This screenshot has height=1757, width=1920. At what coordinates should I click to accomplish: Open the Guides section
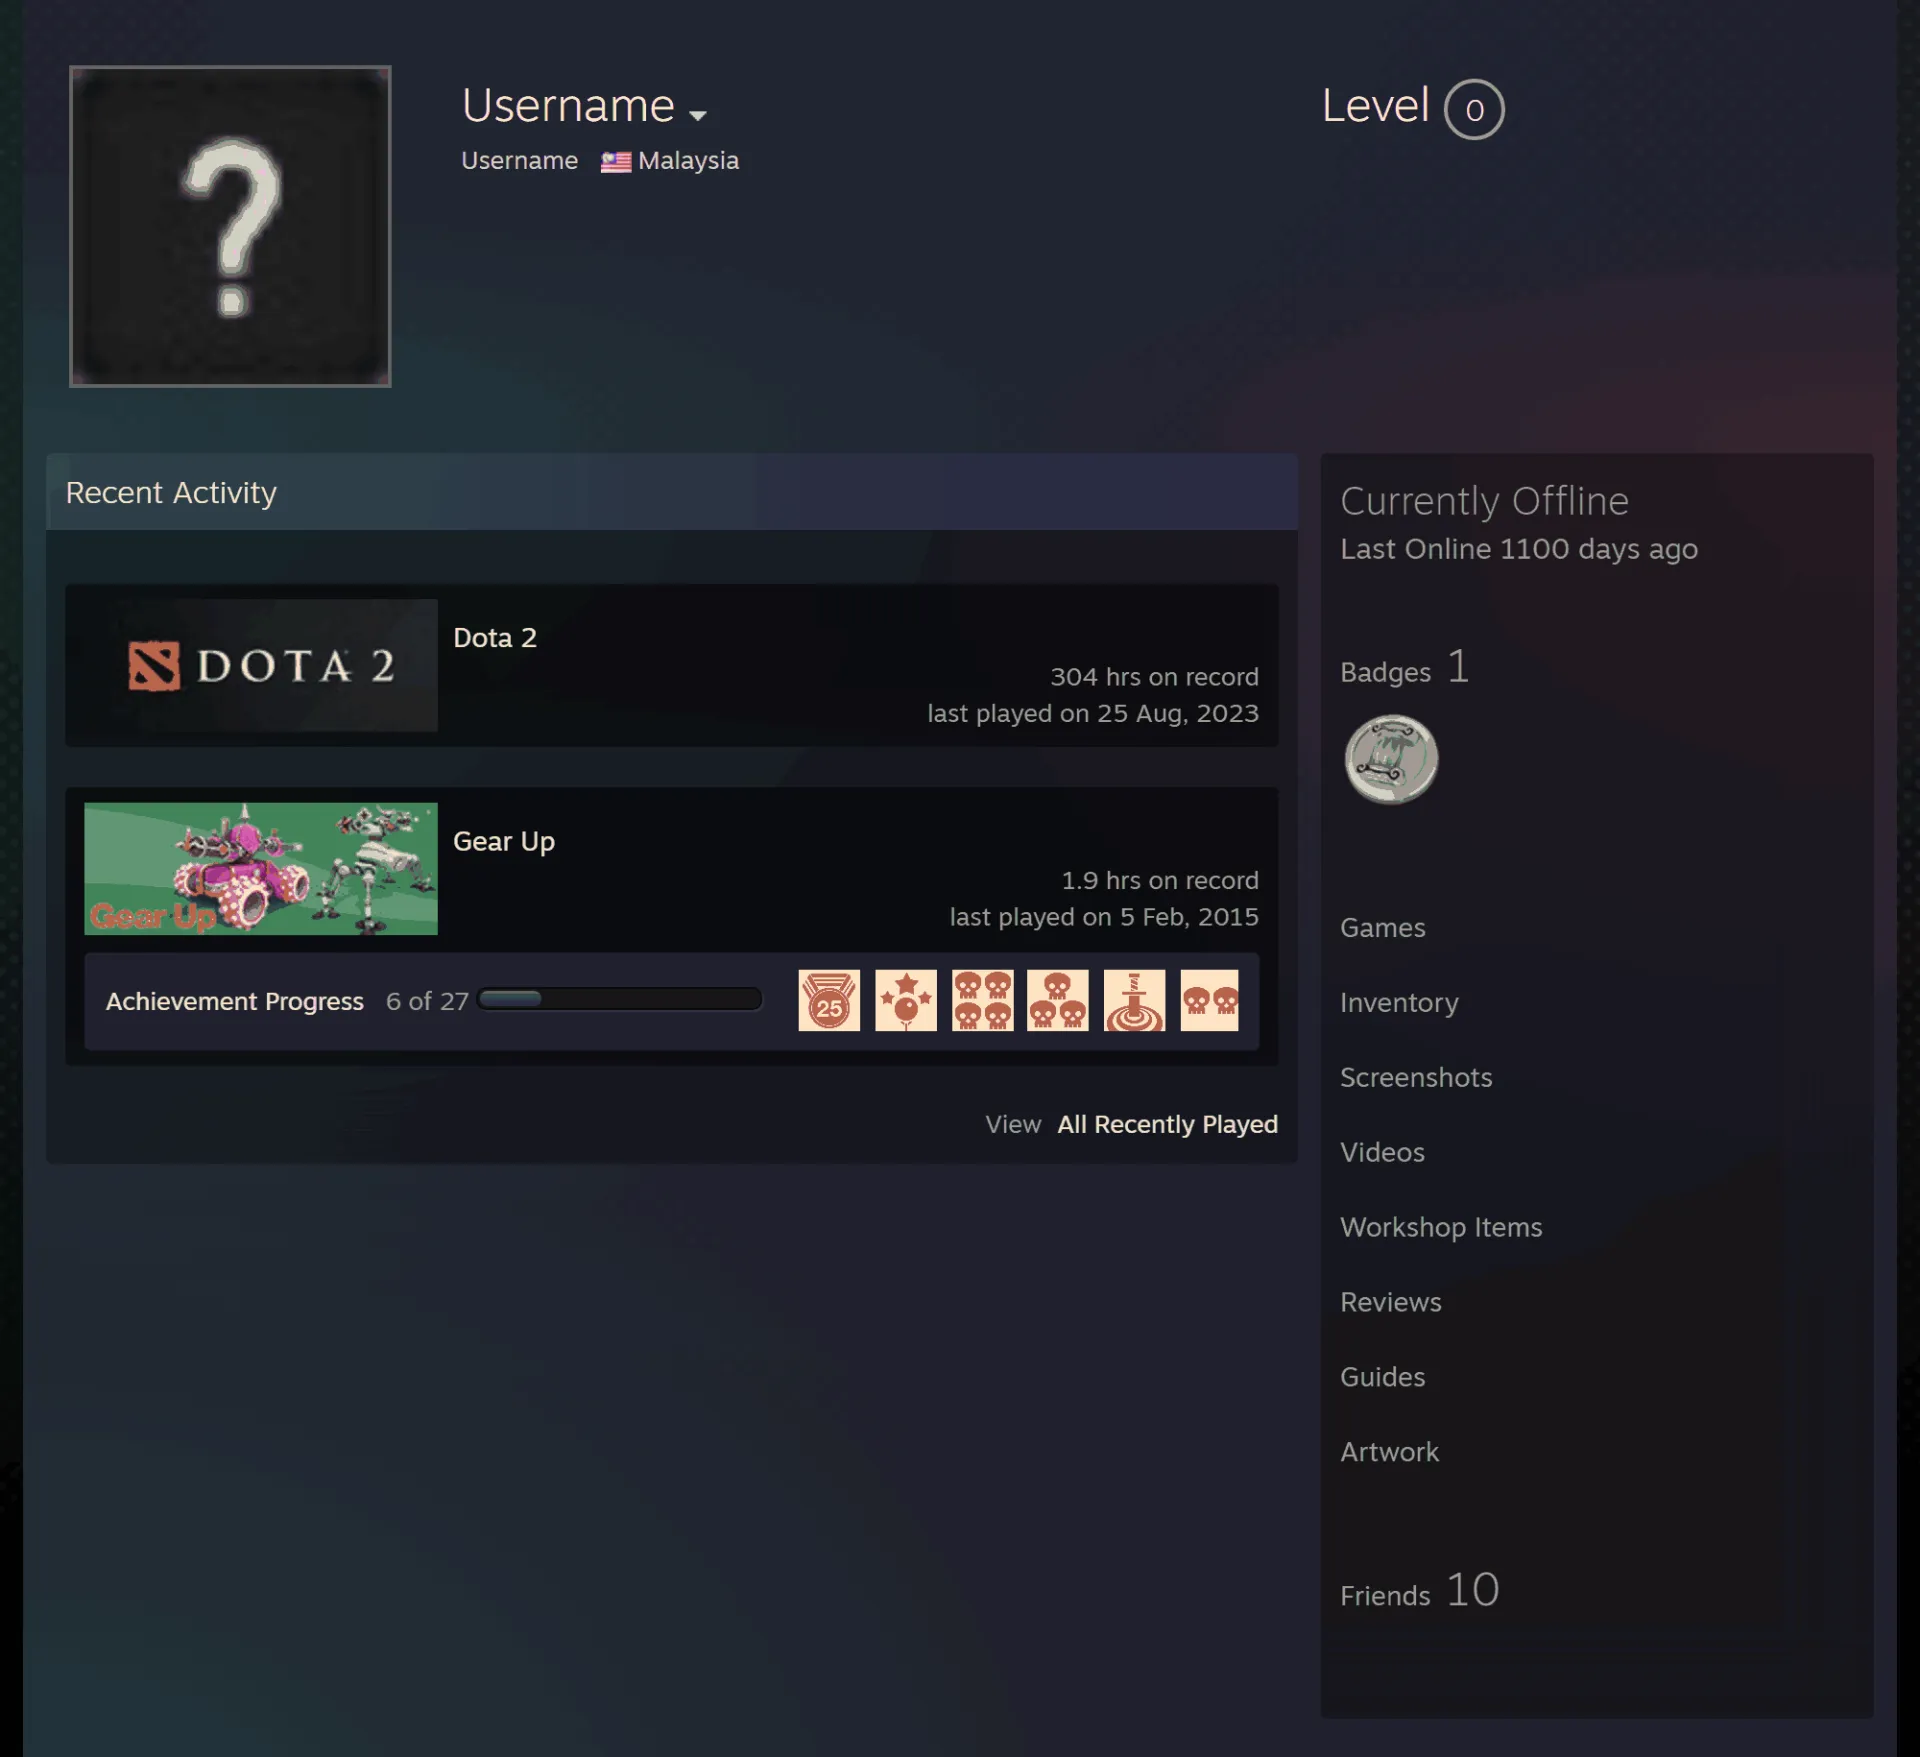point(1382,1378)
